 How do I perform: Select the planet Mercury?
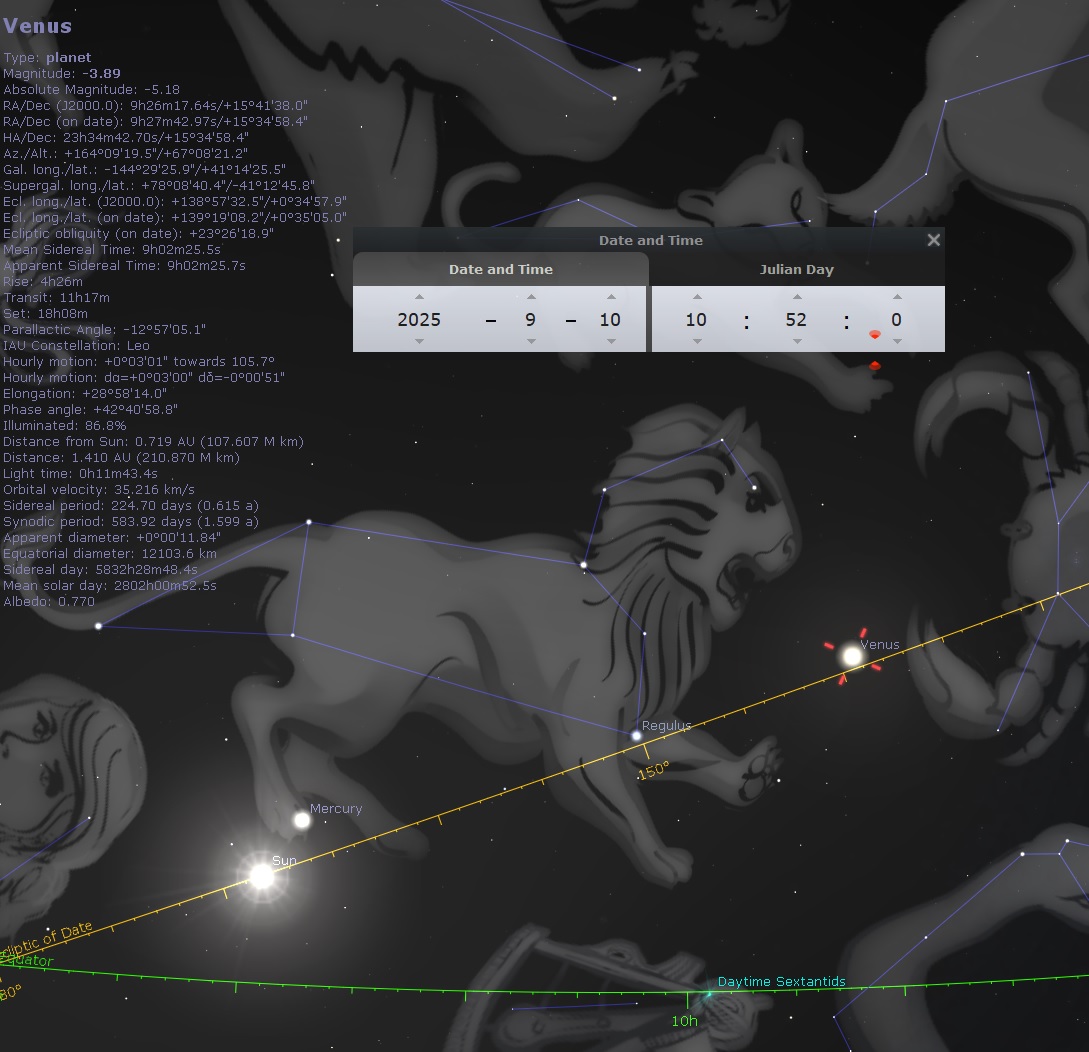301,821
